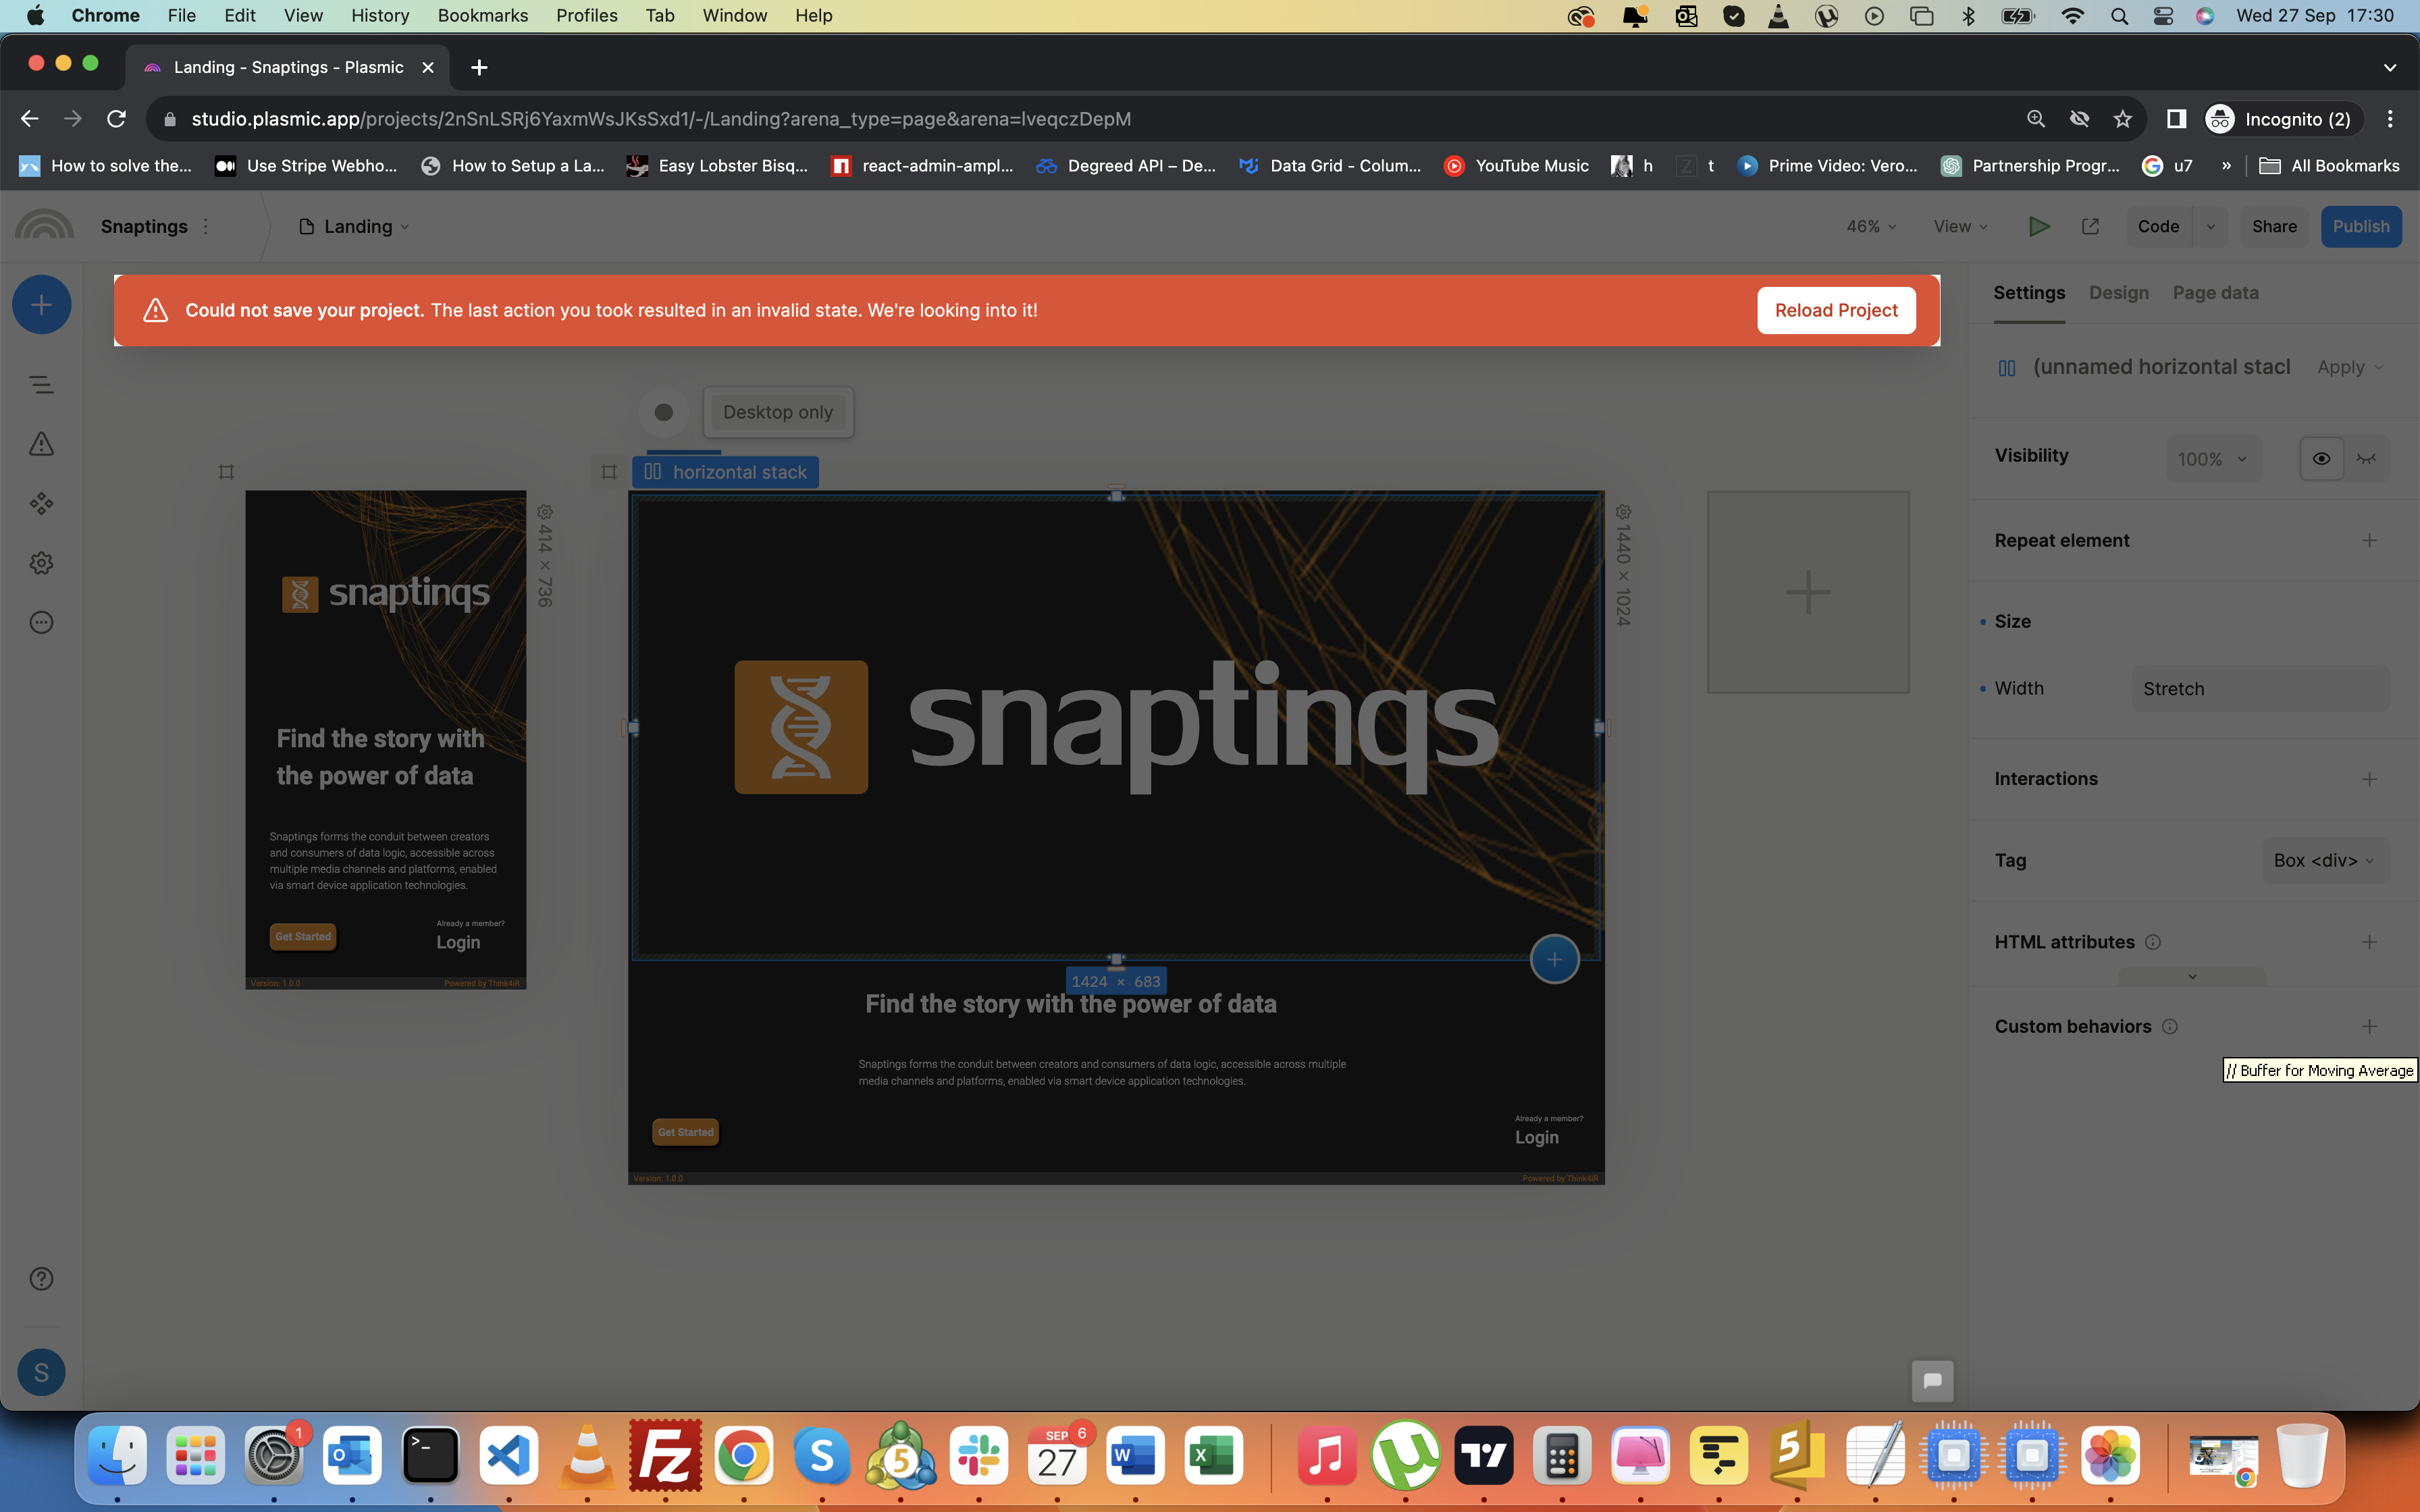Click the Publish button
The width and height of the screenshot is (2420, 1512).
pos(2360,226)
